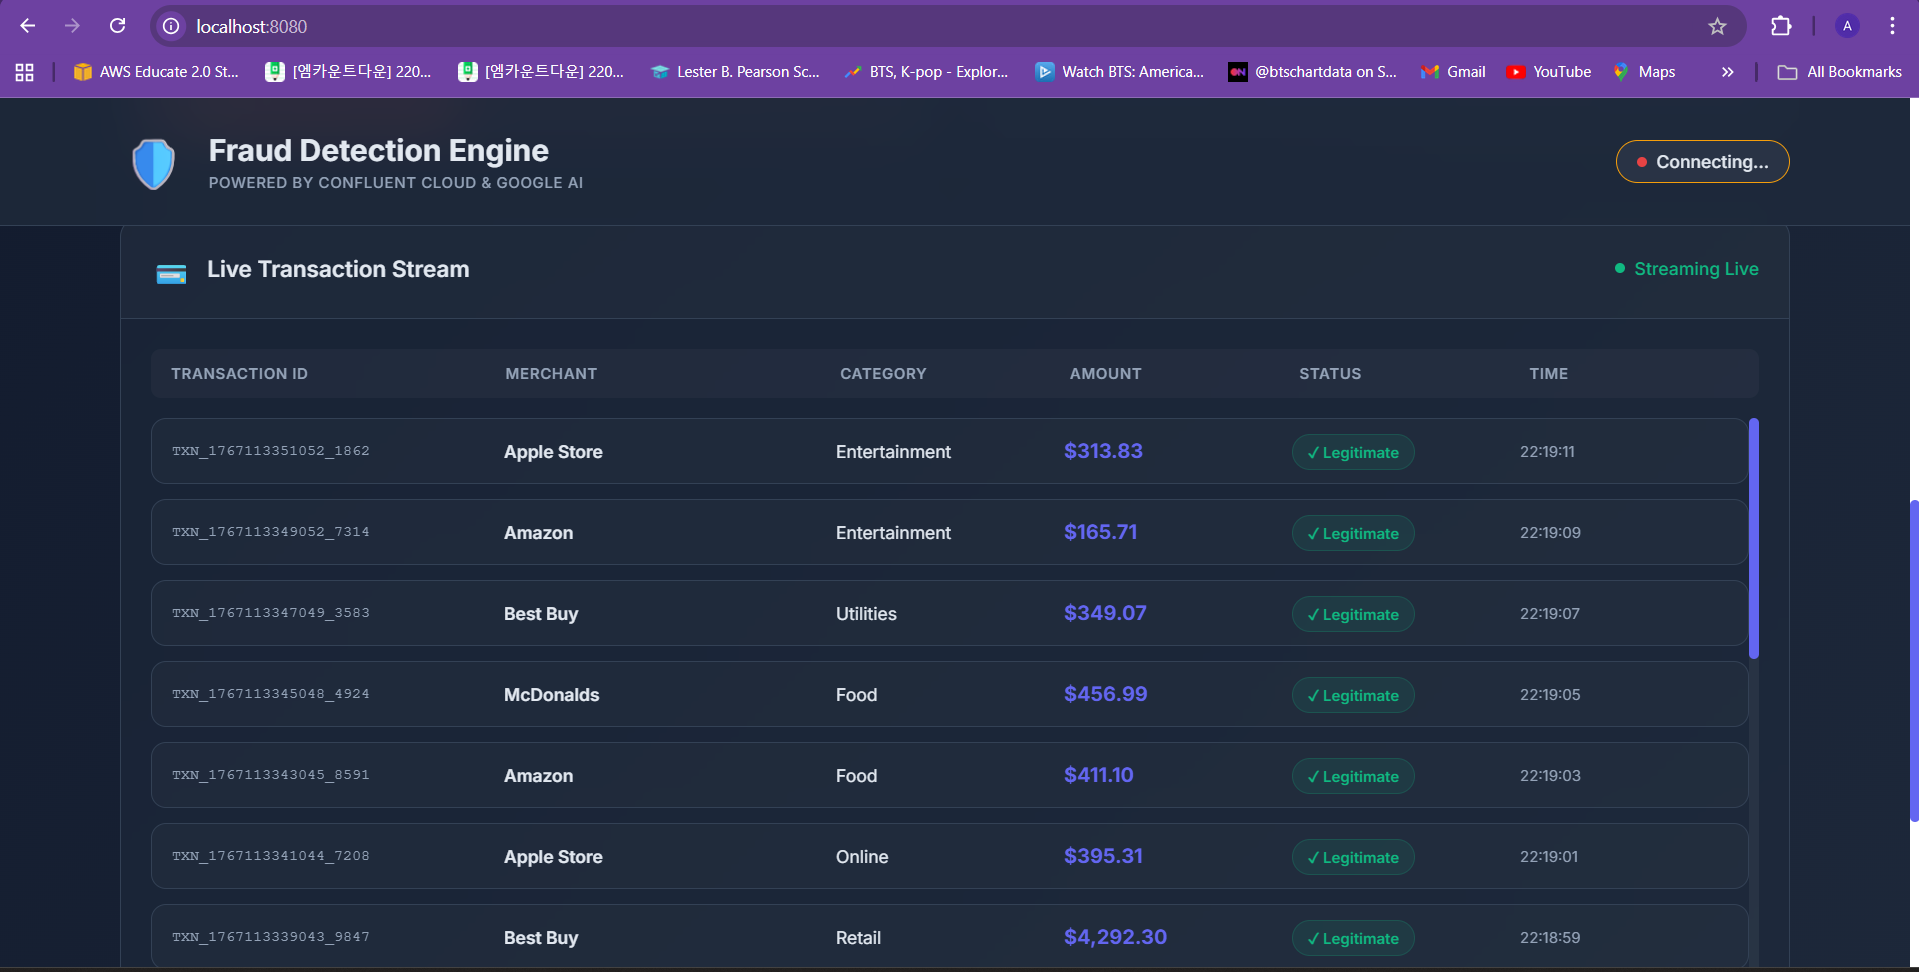Click the McDonalds merchant name
Viewport: 1919px width, 972px height.
point(551,695)
